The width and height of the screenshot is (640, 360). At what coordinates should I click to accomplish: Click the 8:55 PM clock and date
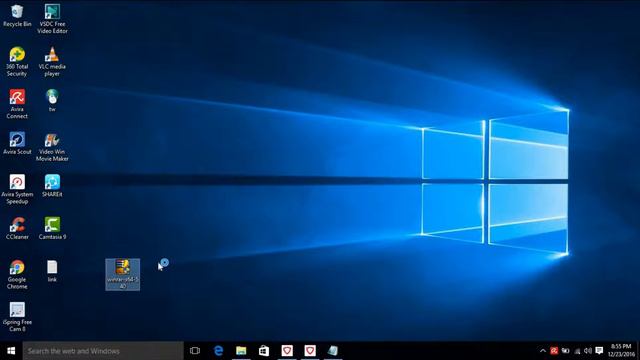tap(621, 351)
